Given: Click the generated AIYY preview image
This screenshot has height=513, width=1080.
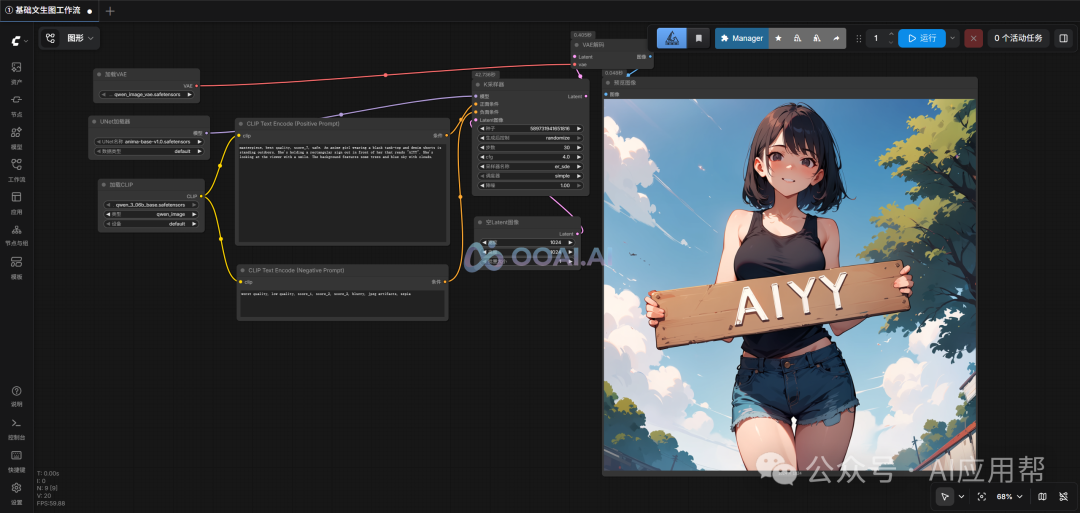Looking at the screenshot, I should click(x=789, y=284).
